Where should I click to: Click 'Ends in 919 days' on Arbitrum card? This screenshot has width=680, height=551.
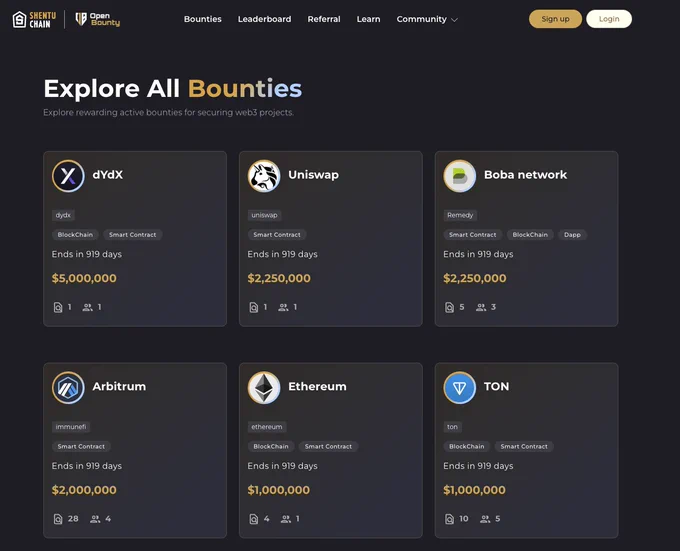tap(87, 466)
